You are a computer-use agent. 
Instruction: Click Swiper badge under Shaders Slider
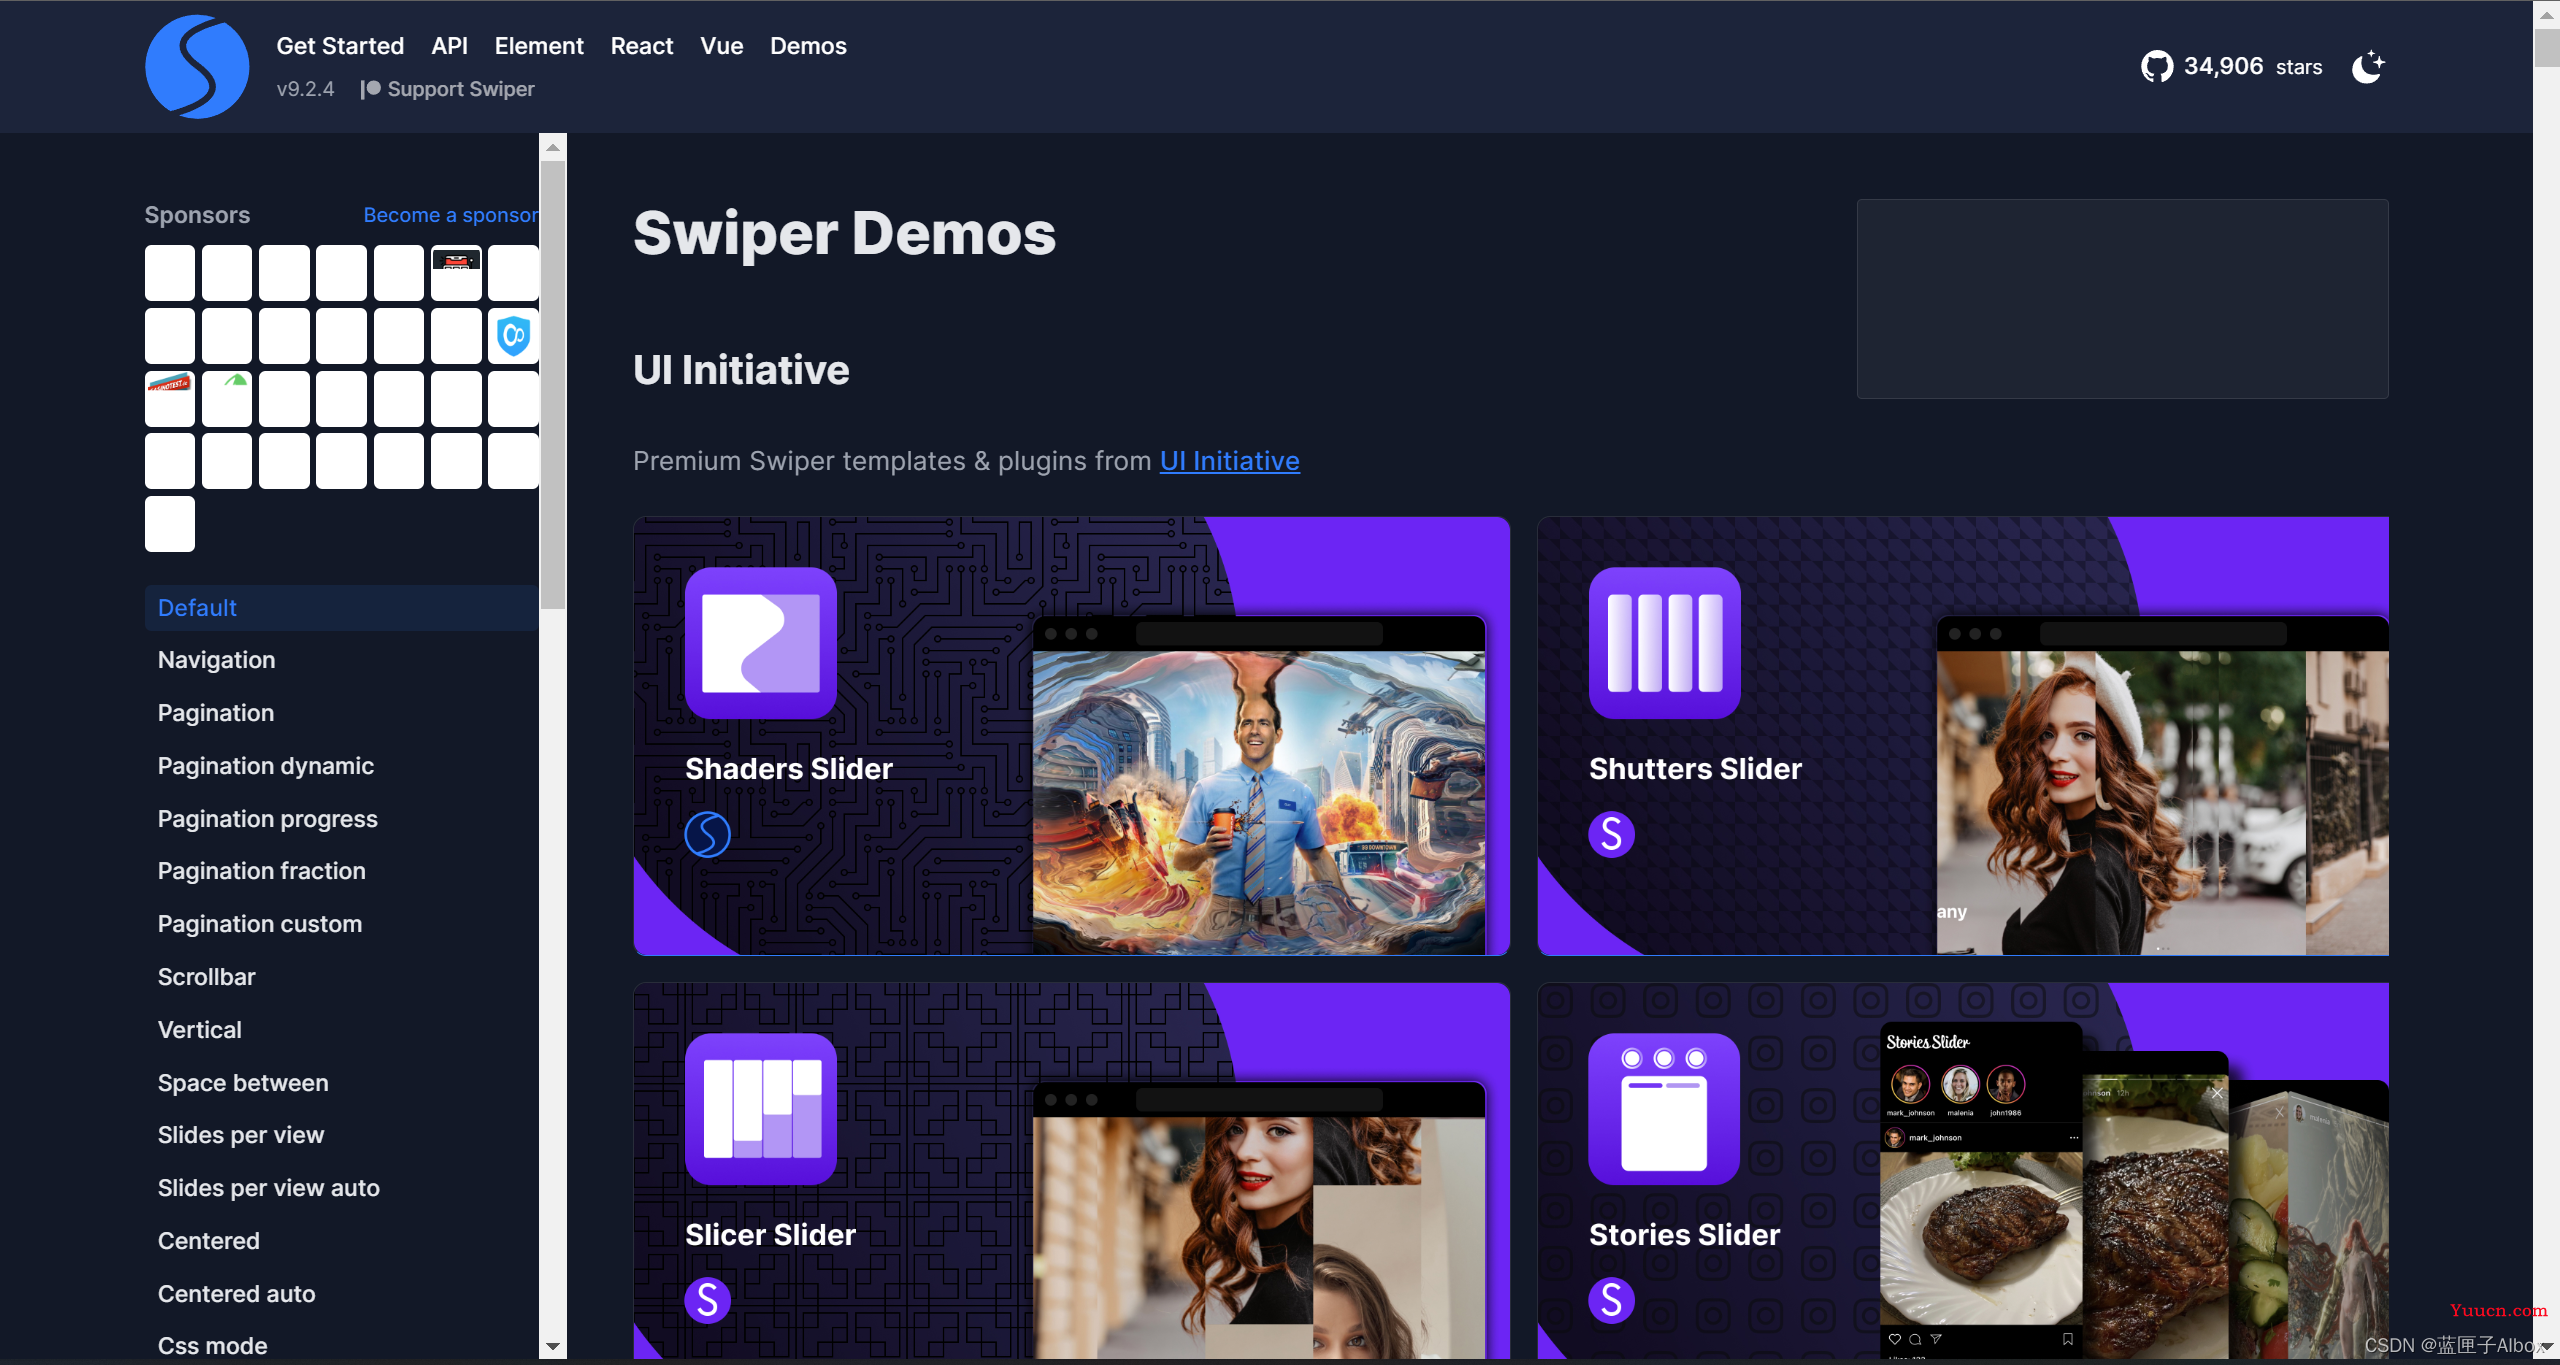(708, 834)
